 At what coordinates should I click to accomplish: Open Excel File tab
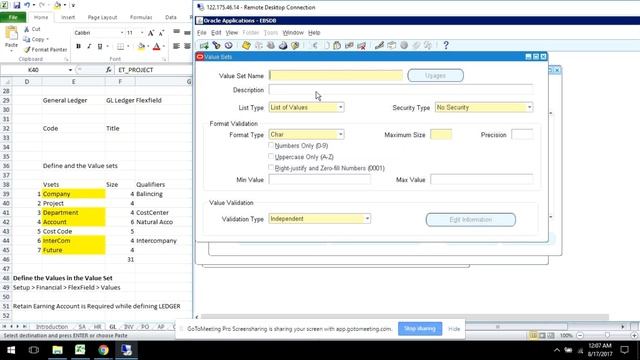coord(13,17)
